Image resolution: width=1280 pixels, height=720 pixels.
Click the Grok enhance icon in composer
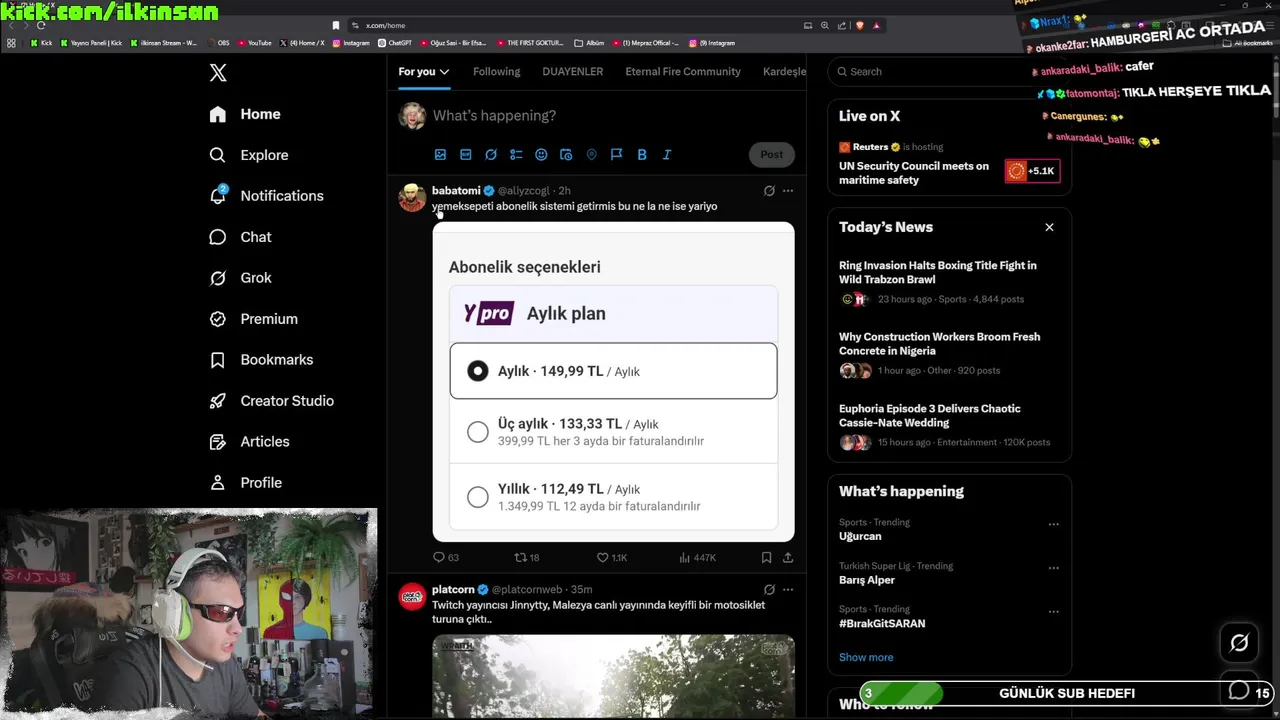pos(491,154)
